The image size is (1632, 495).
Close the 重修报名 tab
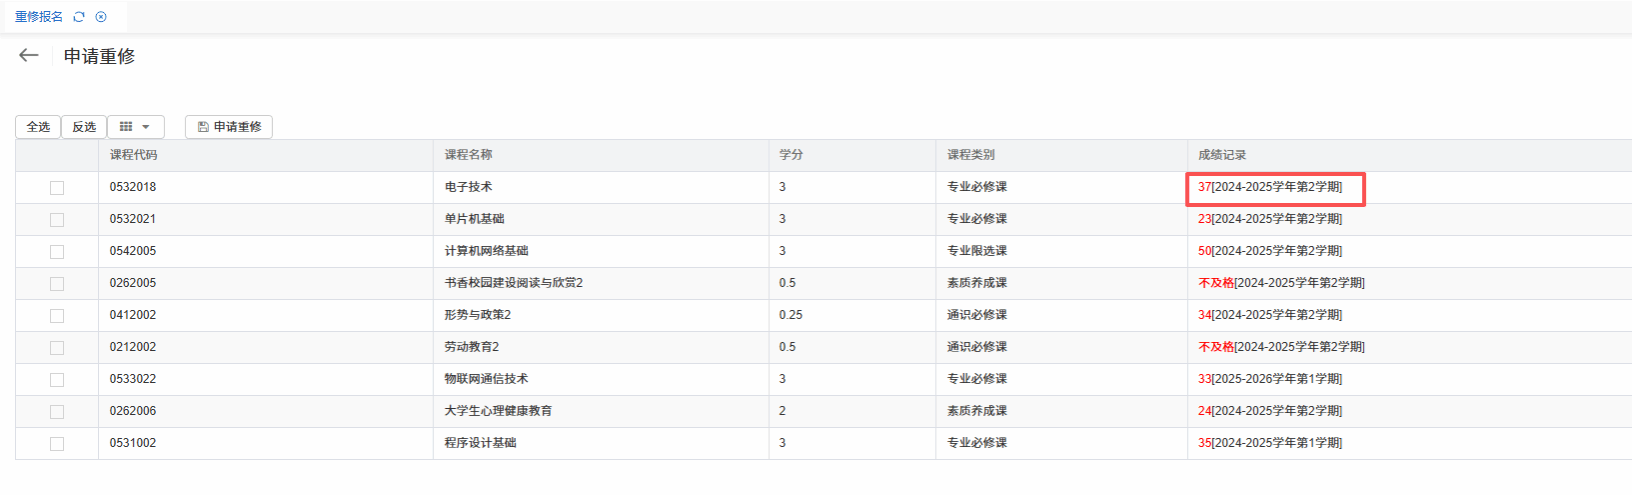click(101, 17)
